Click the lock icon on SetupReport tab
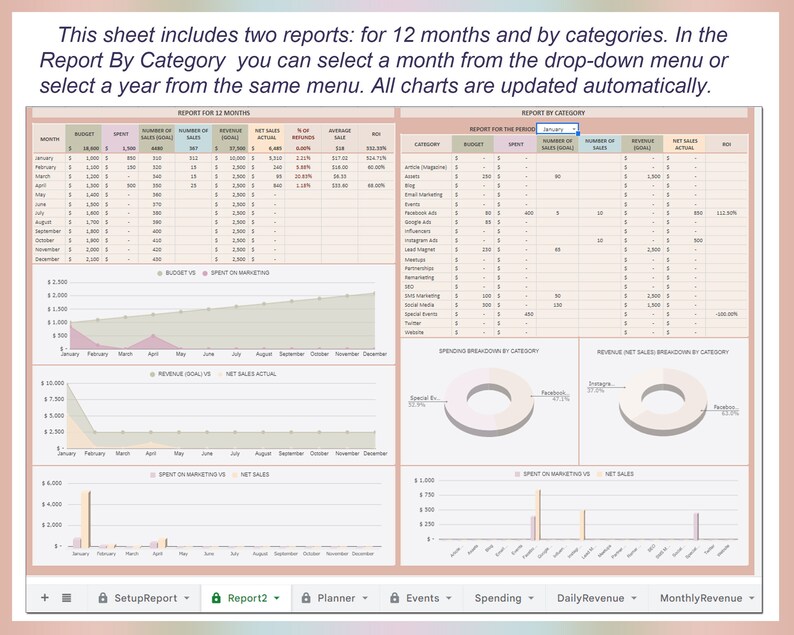The image size is (794, 635). [103, 598]
